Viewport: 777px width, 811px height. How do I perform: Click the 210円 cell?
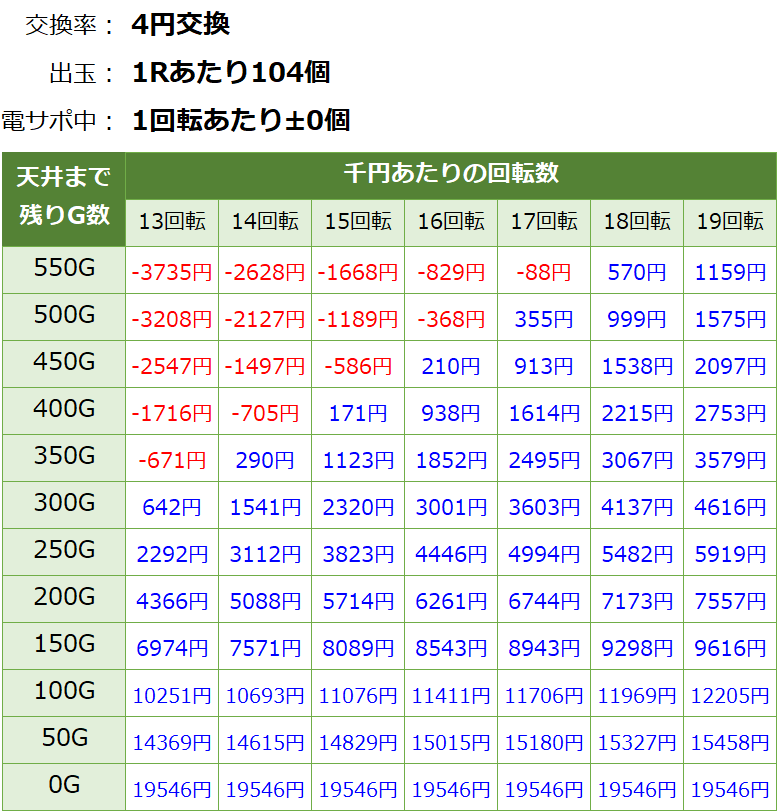click(451, 366)
